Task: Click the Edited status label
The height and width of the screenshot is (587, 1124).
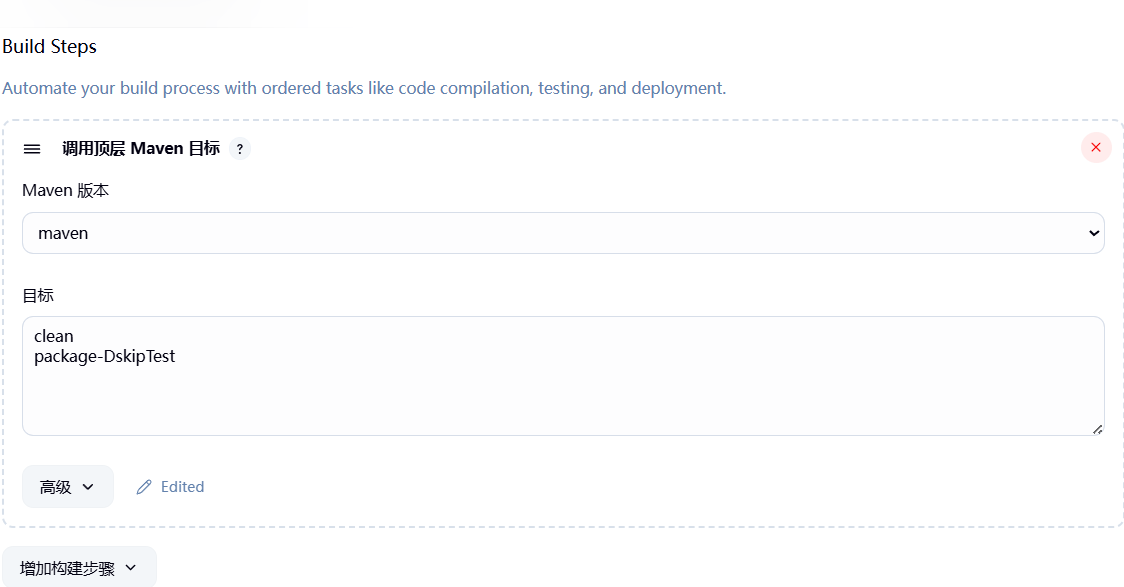Action: [182, 487]
